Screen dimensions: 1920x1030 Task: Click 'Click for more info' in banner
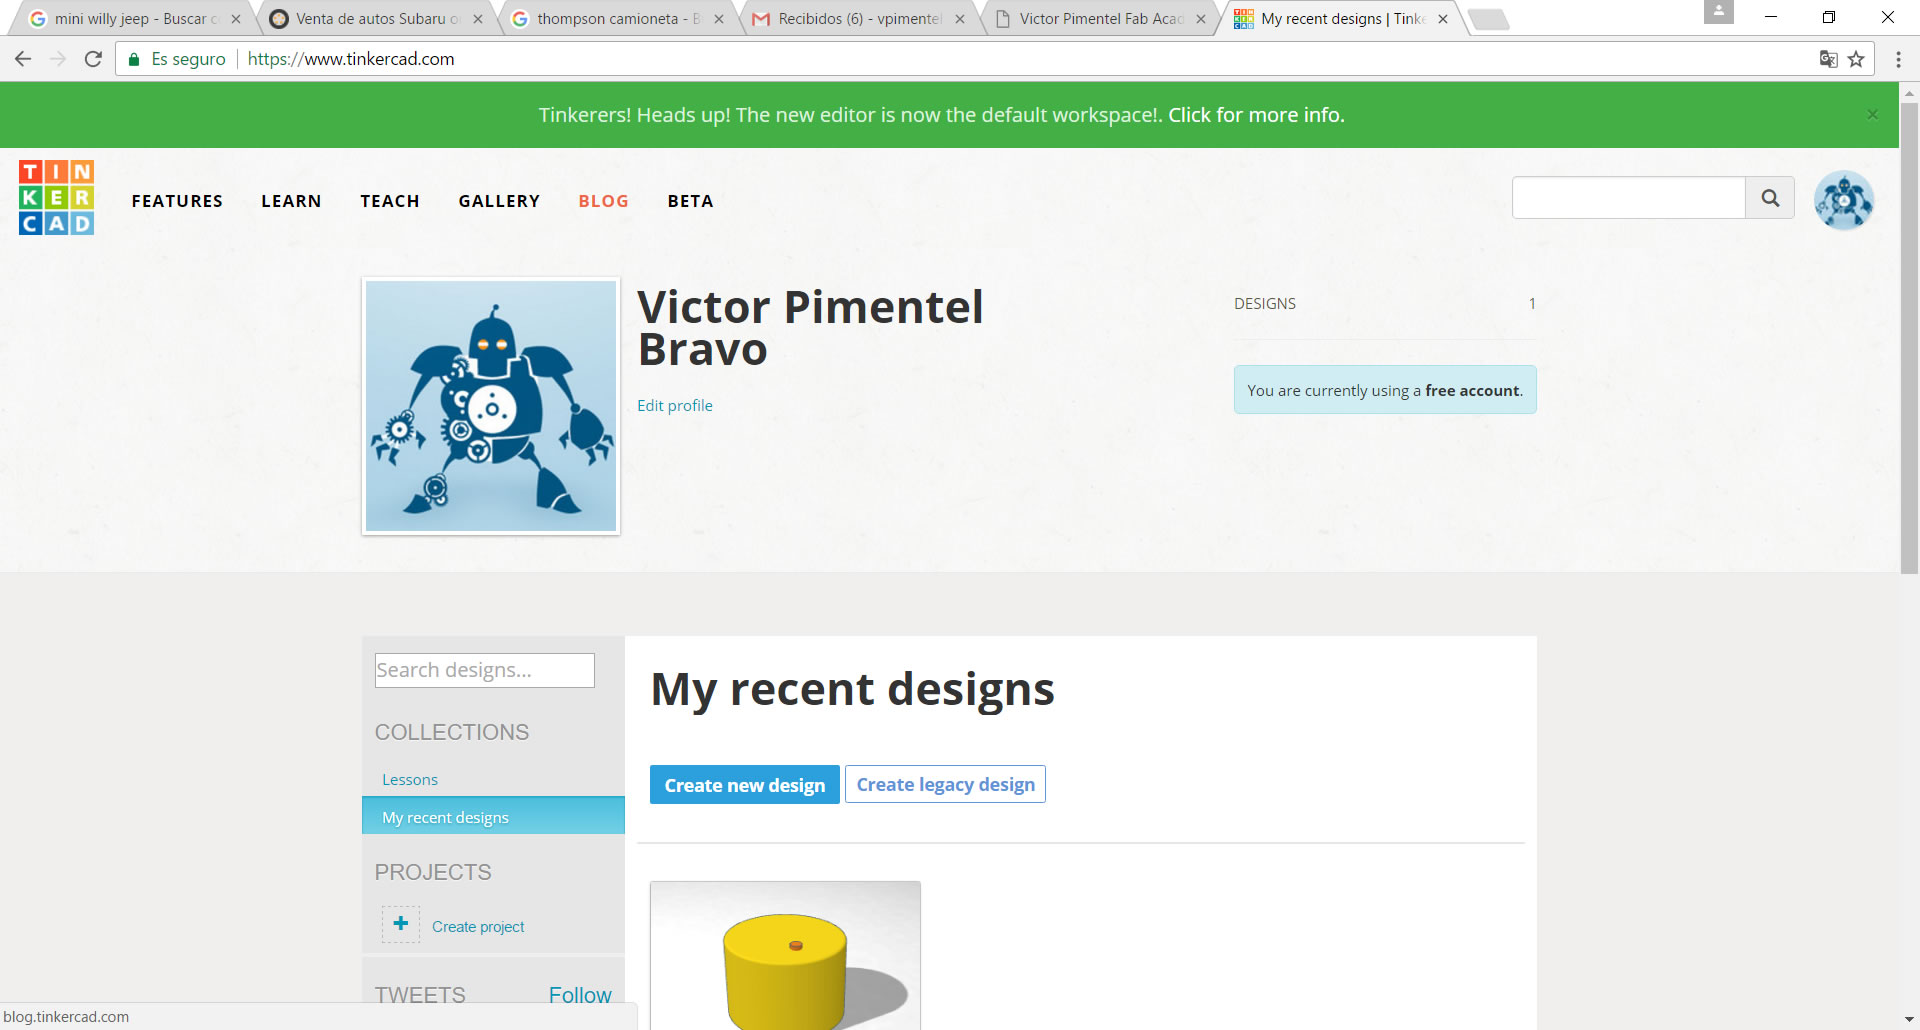[1256, 115]
